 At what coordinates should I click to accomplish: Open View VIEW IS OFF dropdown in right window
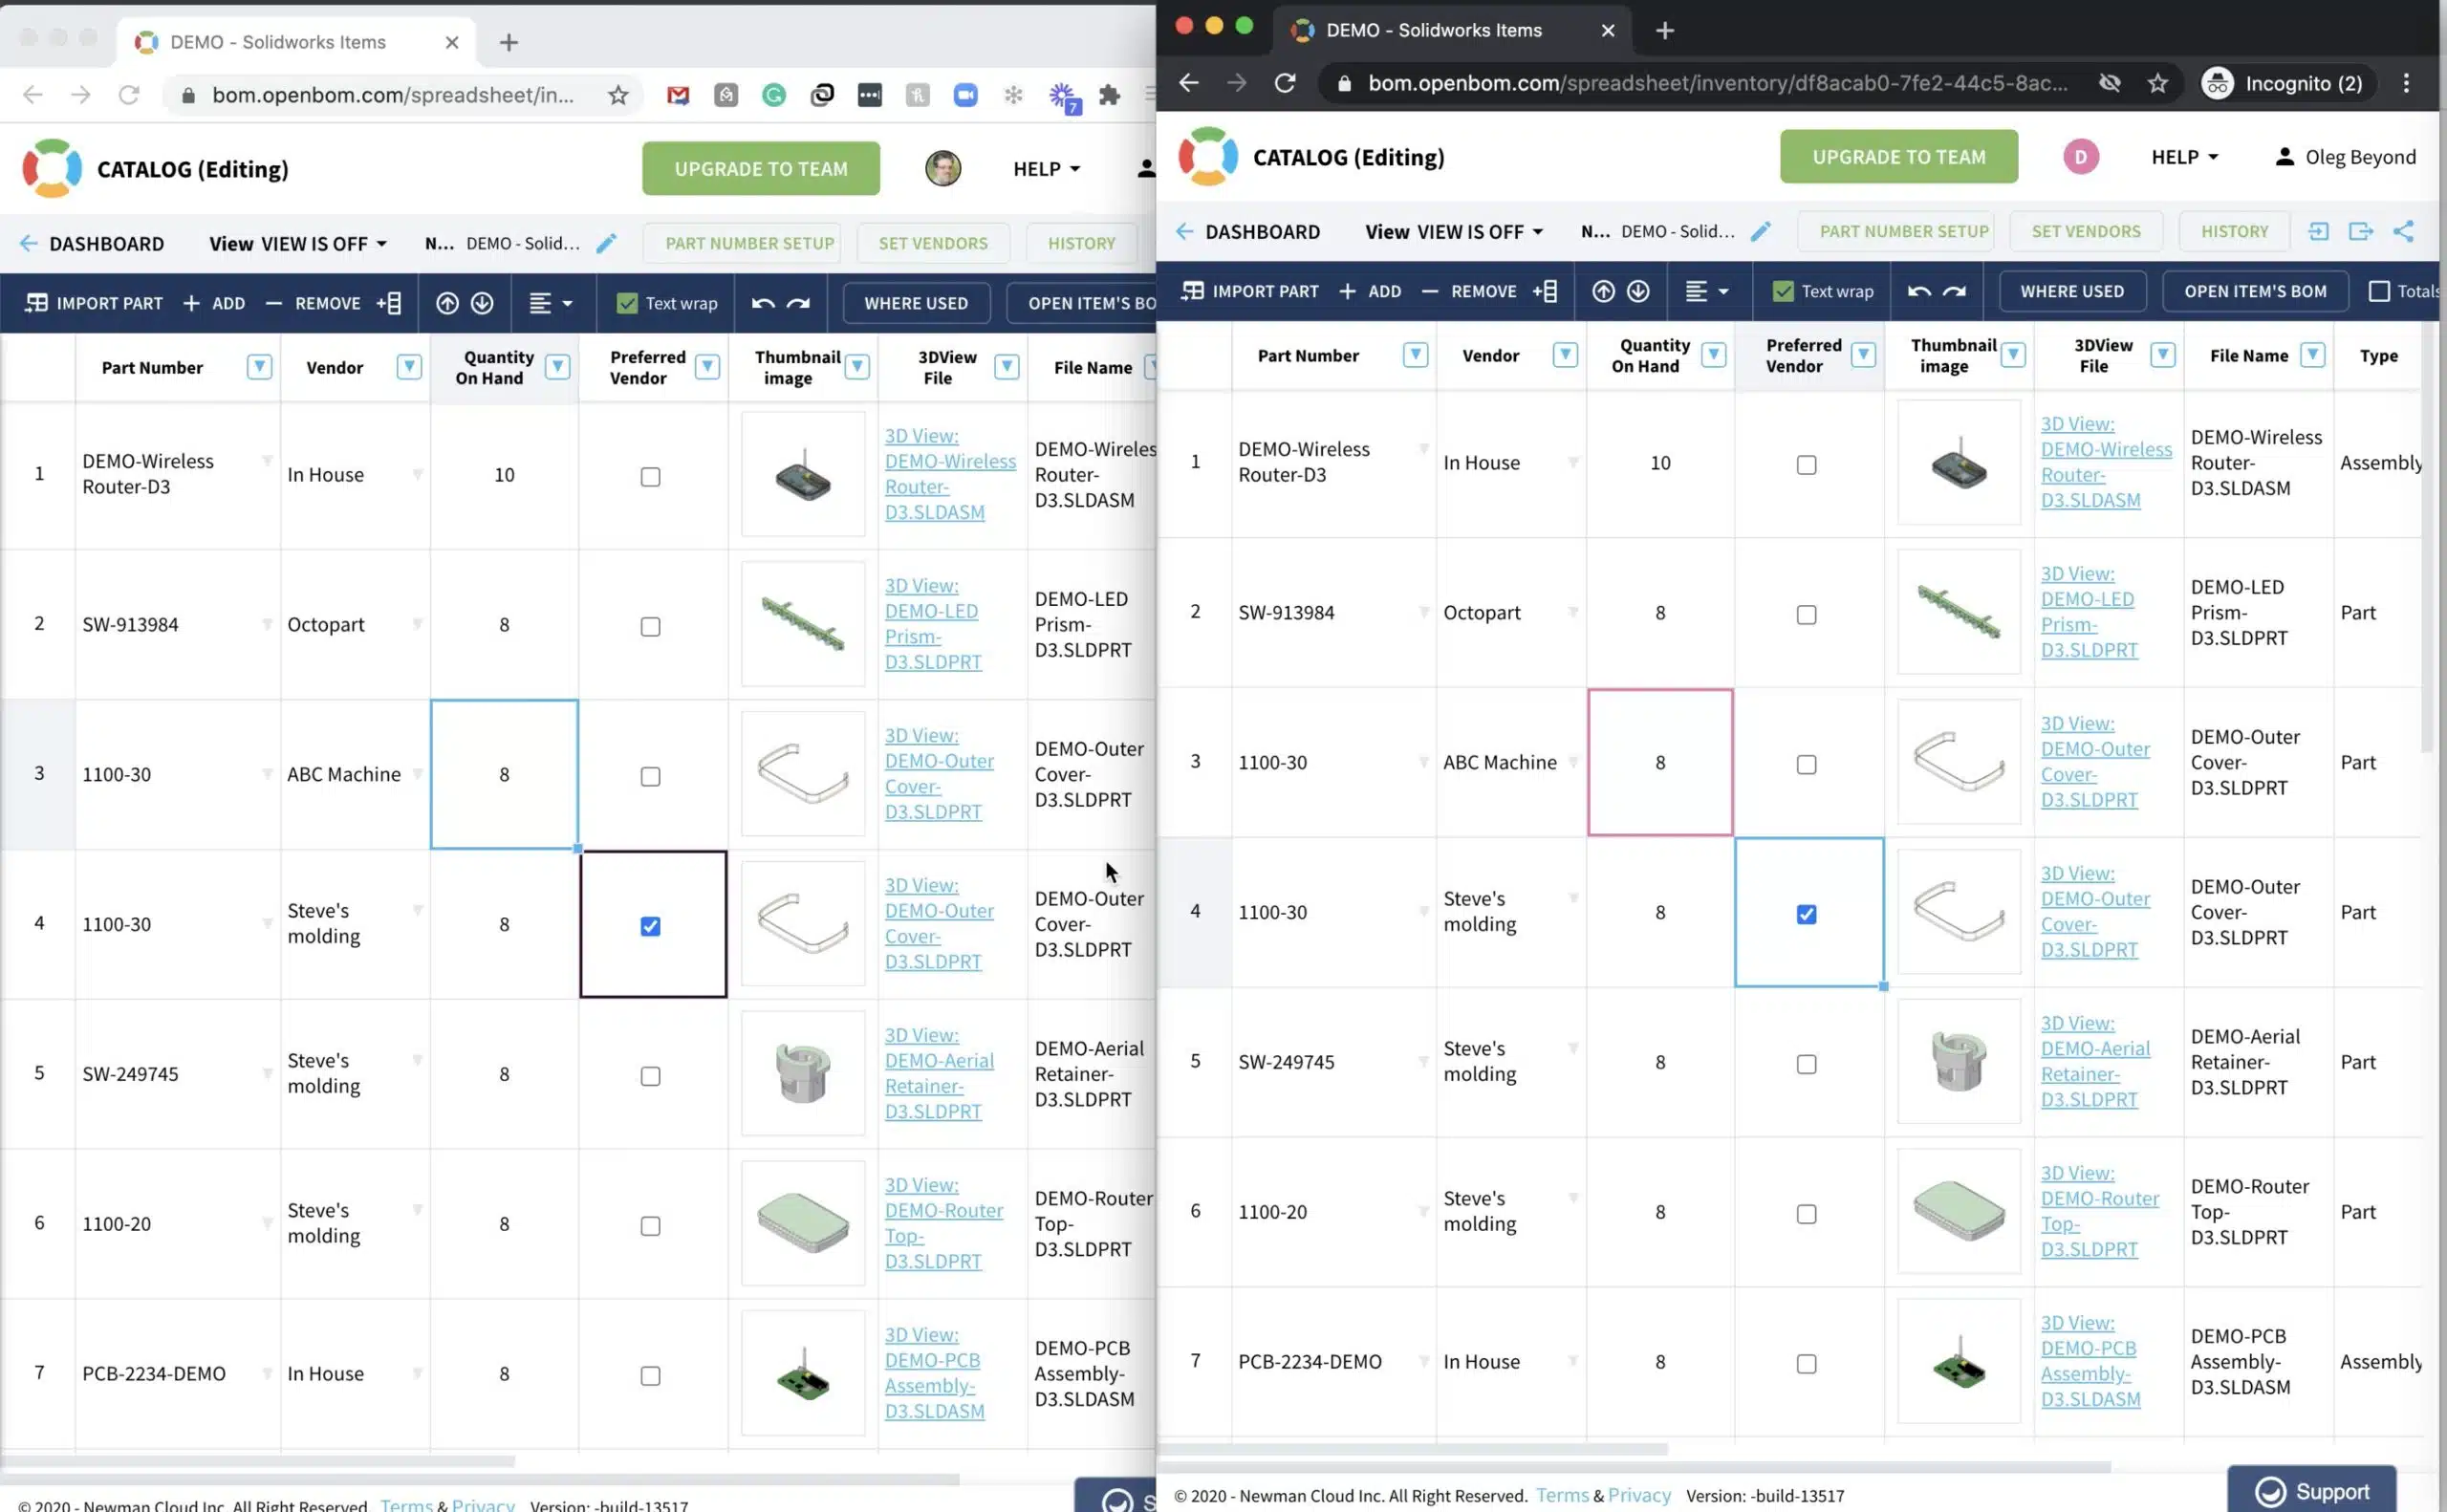tap(1454, 232)
